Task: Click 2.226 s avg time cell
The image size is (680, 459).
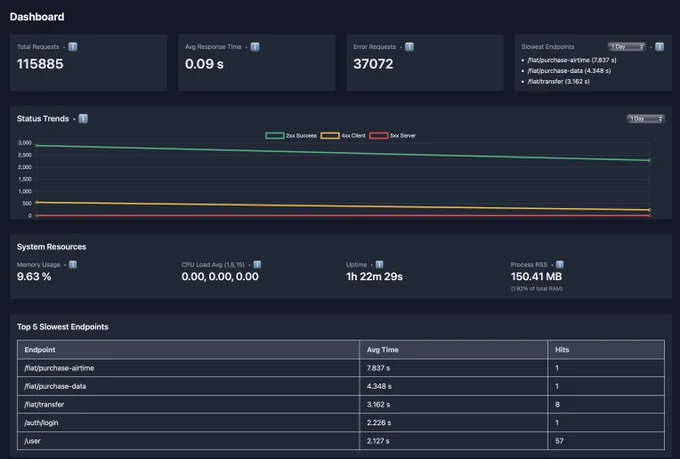Action: point(454,423)
